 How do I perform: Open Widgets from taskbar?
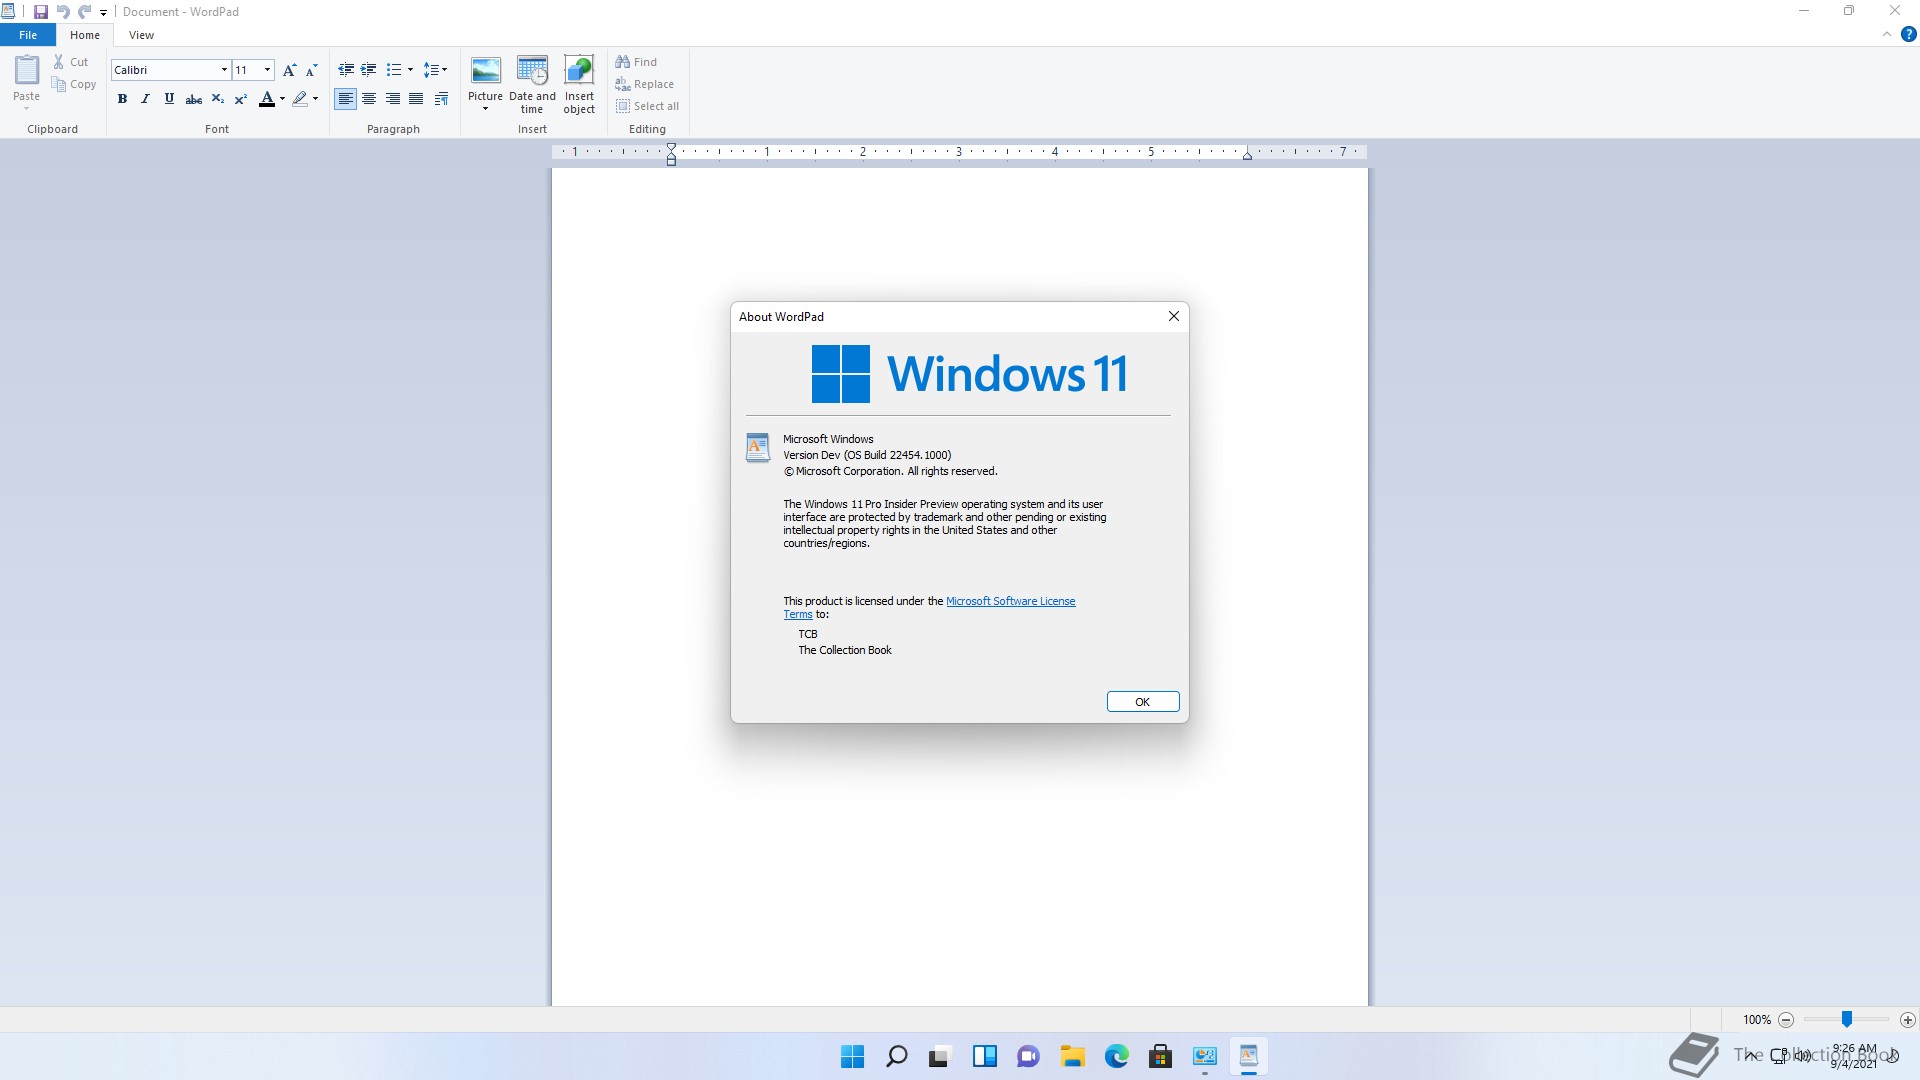pos(984,1056)
